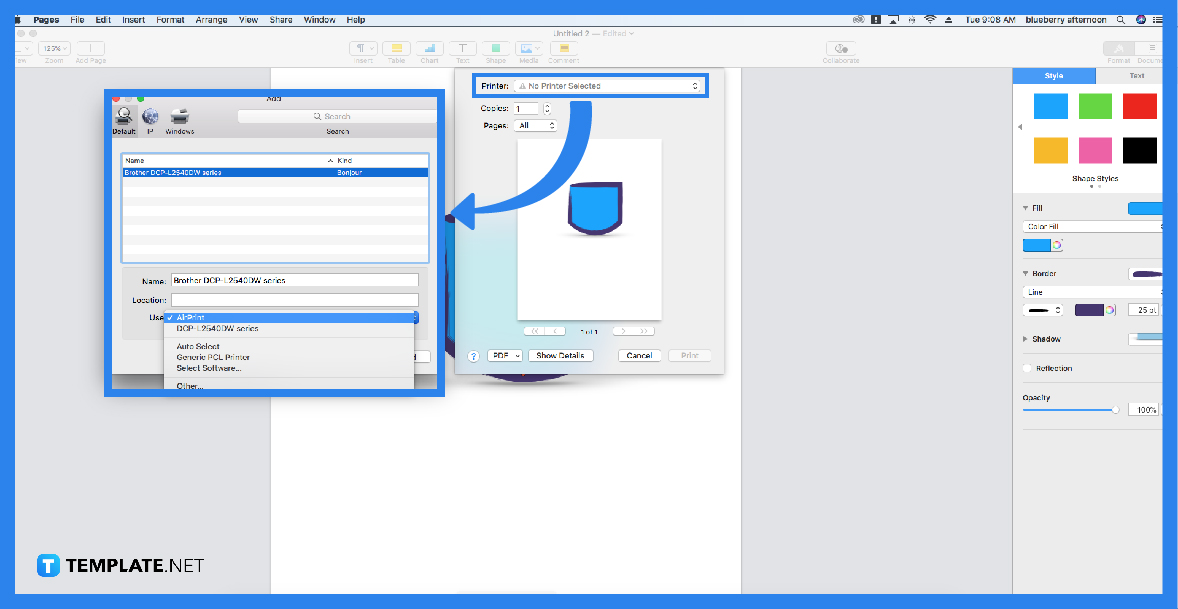This screenshot has height=609, width=1178.
Task: Click the Add Page toolbar icon
Action: [x=91, y=49]
